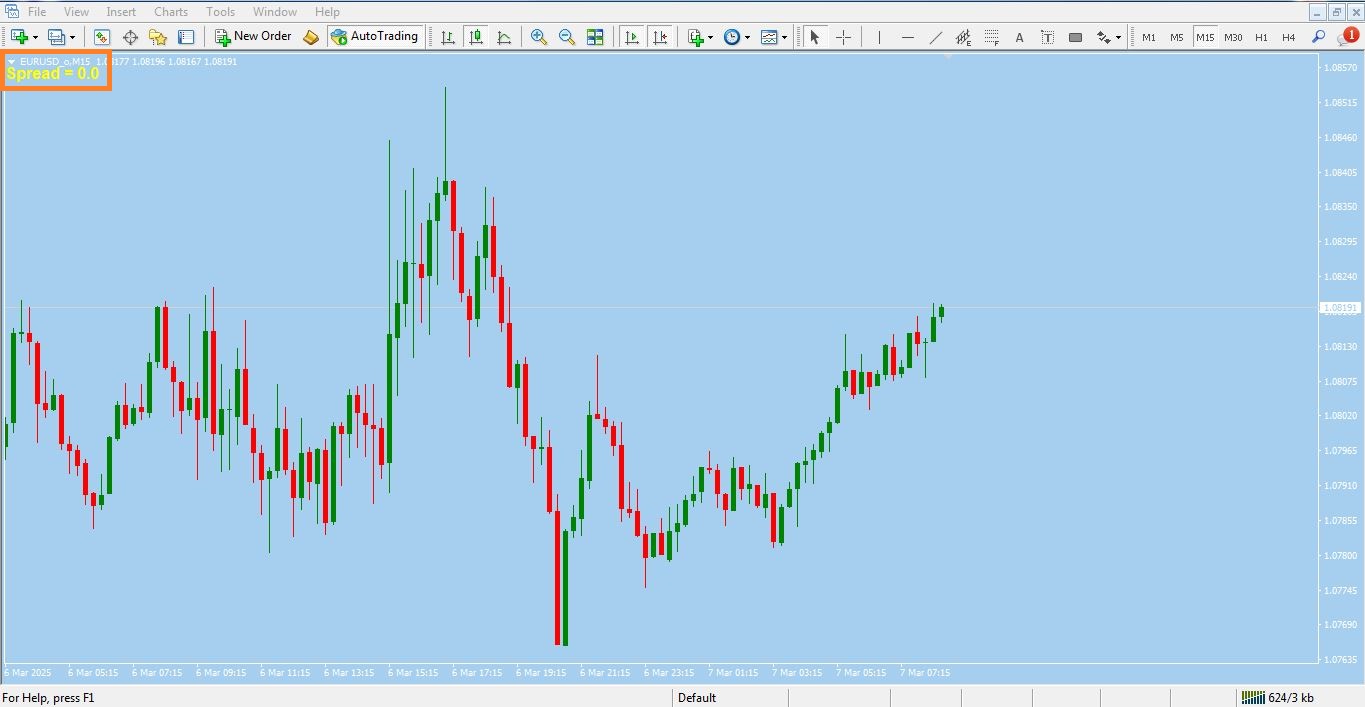
Task: Open the Indicators dropdown arrow
Action: click(711, 37)
